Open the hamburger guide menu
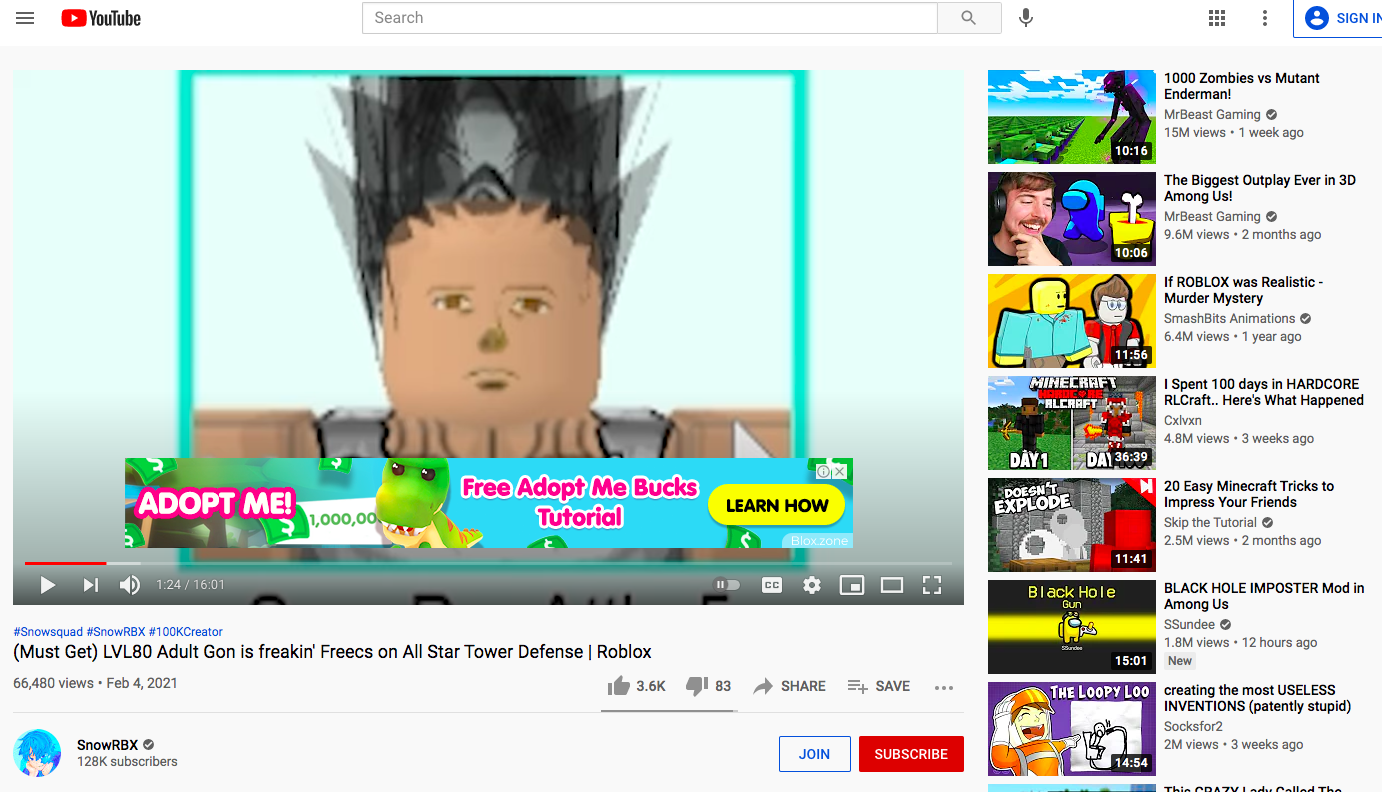This screenshot has width=1382, height=792. 25,18
